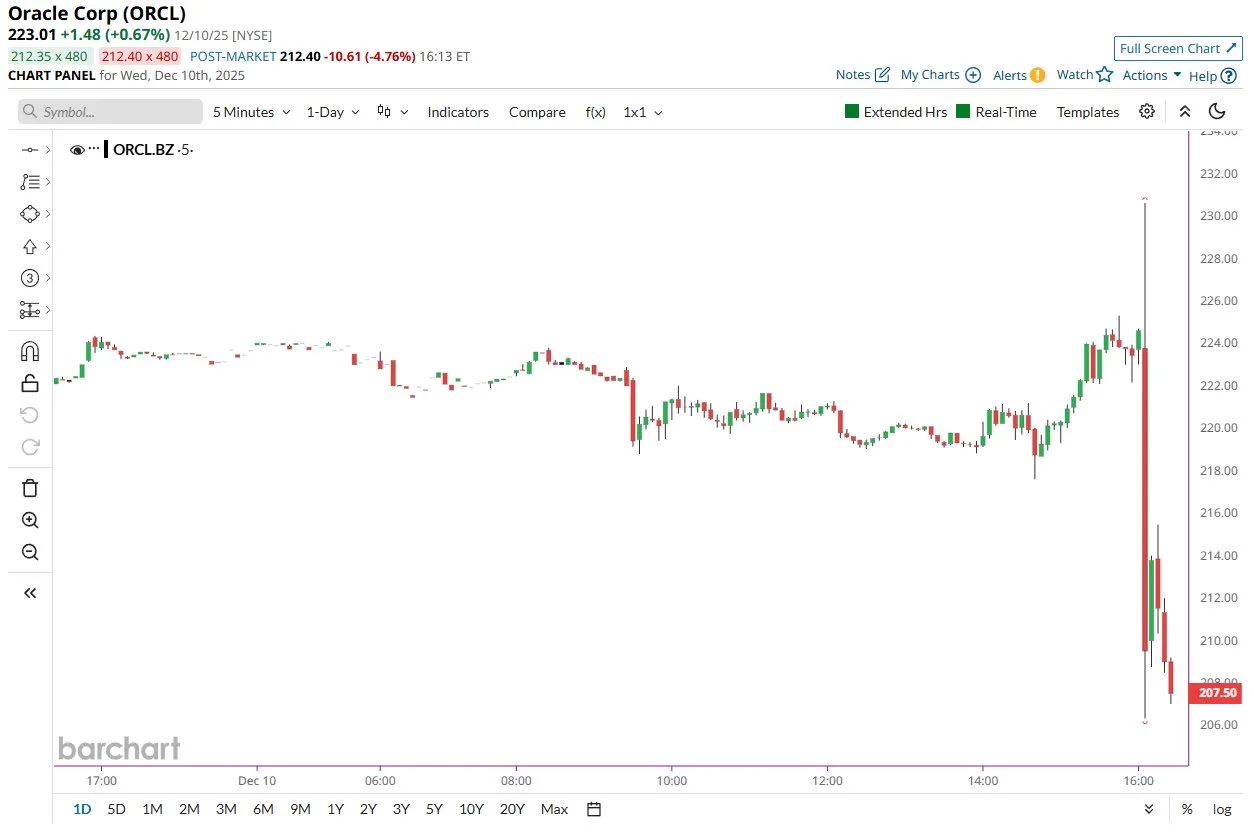Open Alerts
This screenshot has width=1254, height=832.
pos(1019,75)
